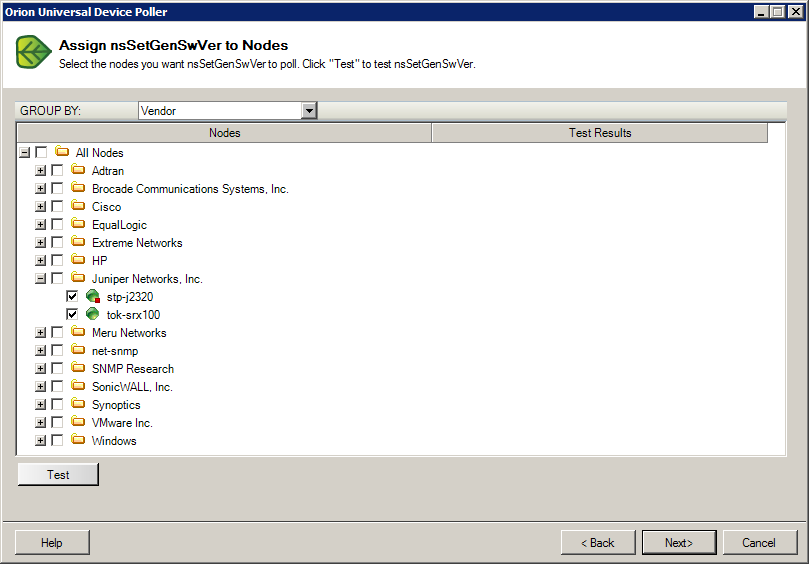
Task: Open the Group By Vendor dropdown
Action: click(309, 110)
